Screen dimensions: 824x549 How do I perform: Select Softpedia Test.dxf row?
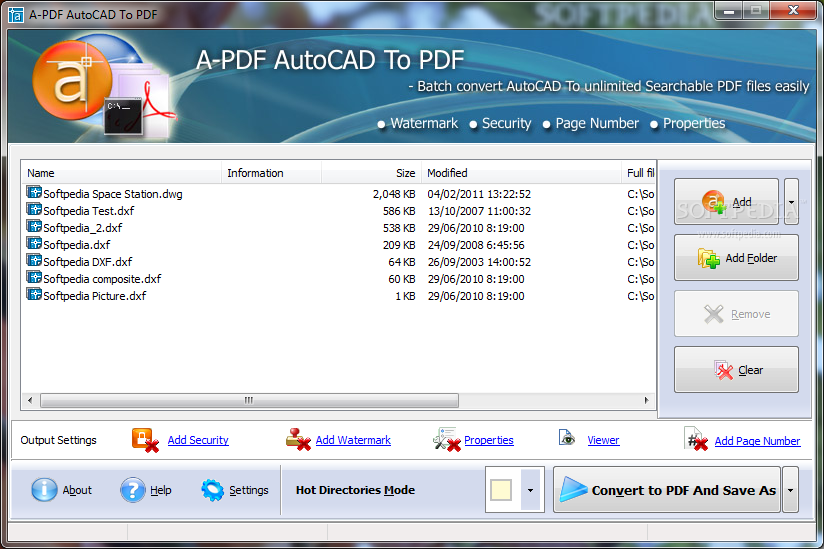pos(338,211)
